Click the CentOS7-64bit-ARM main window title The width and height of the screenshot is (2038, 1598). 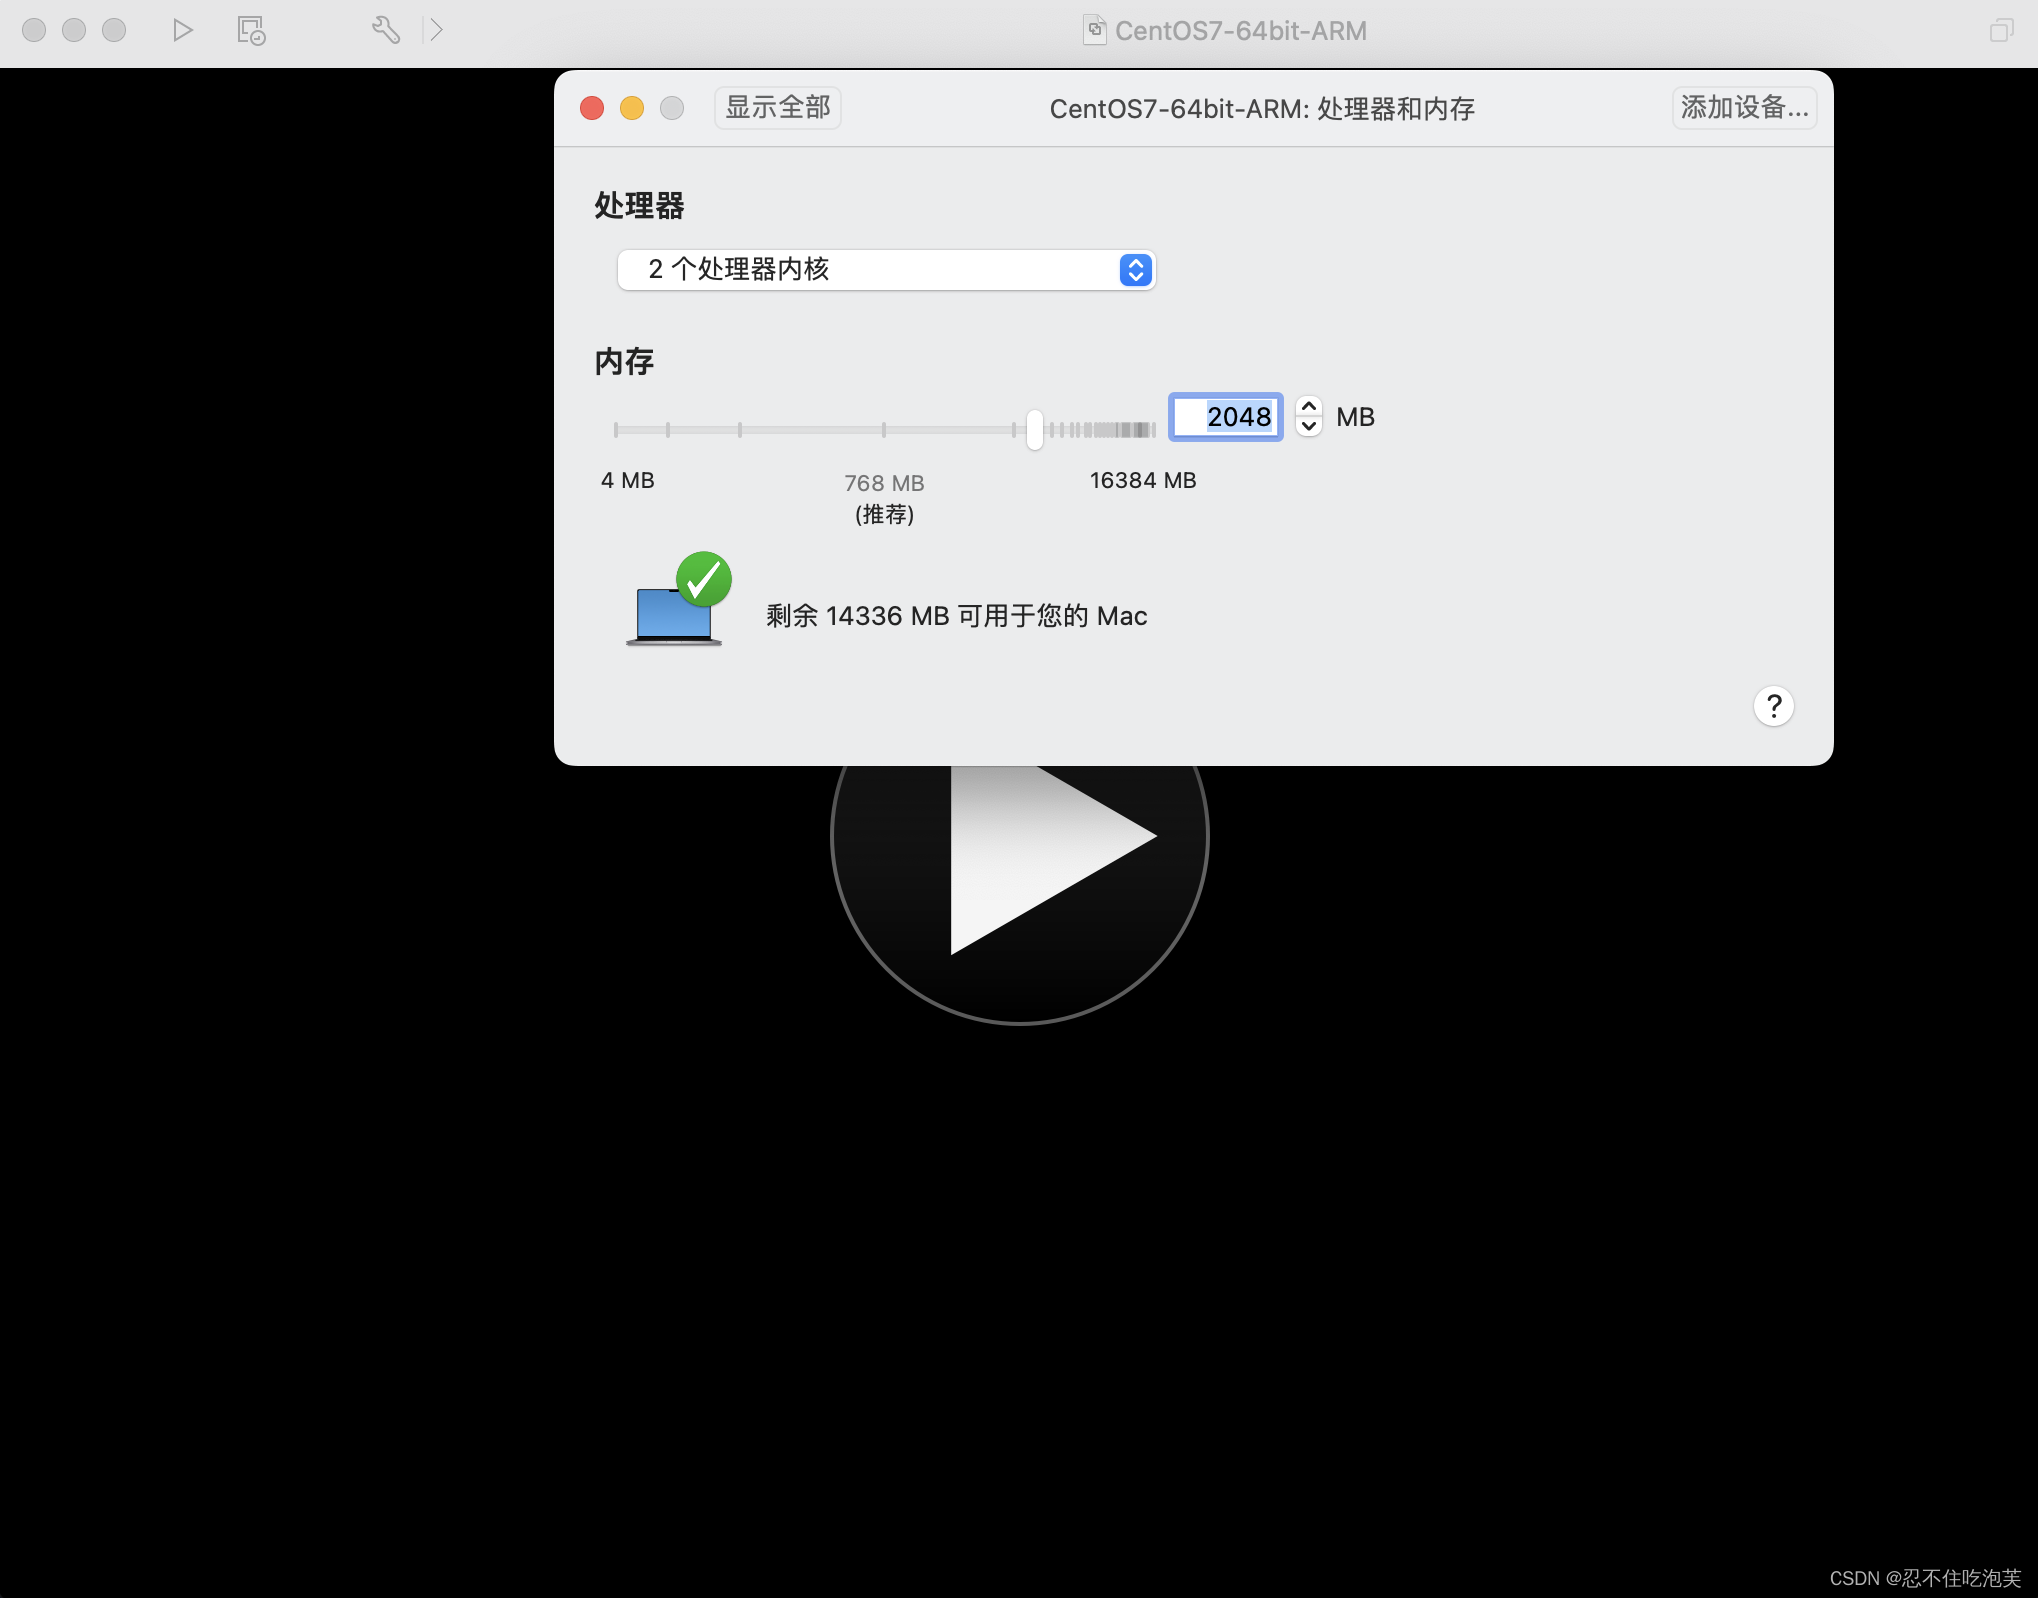click(1241, 31)
